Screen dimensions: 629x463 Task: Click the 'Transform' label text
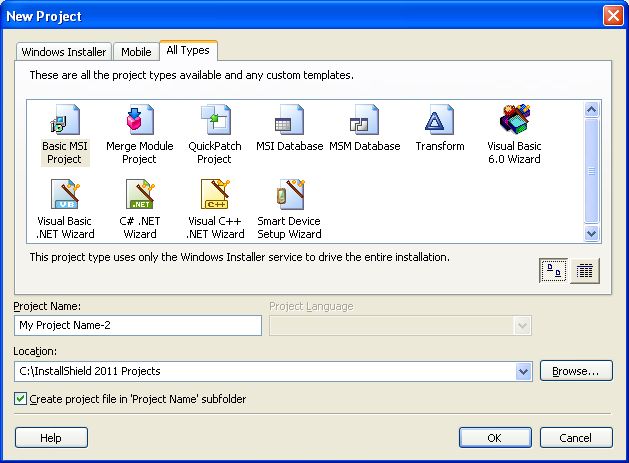click(440, 146)
